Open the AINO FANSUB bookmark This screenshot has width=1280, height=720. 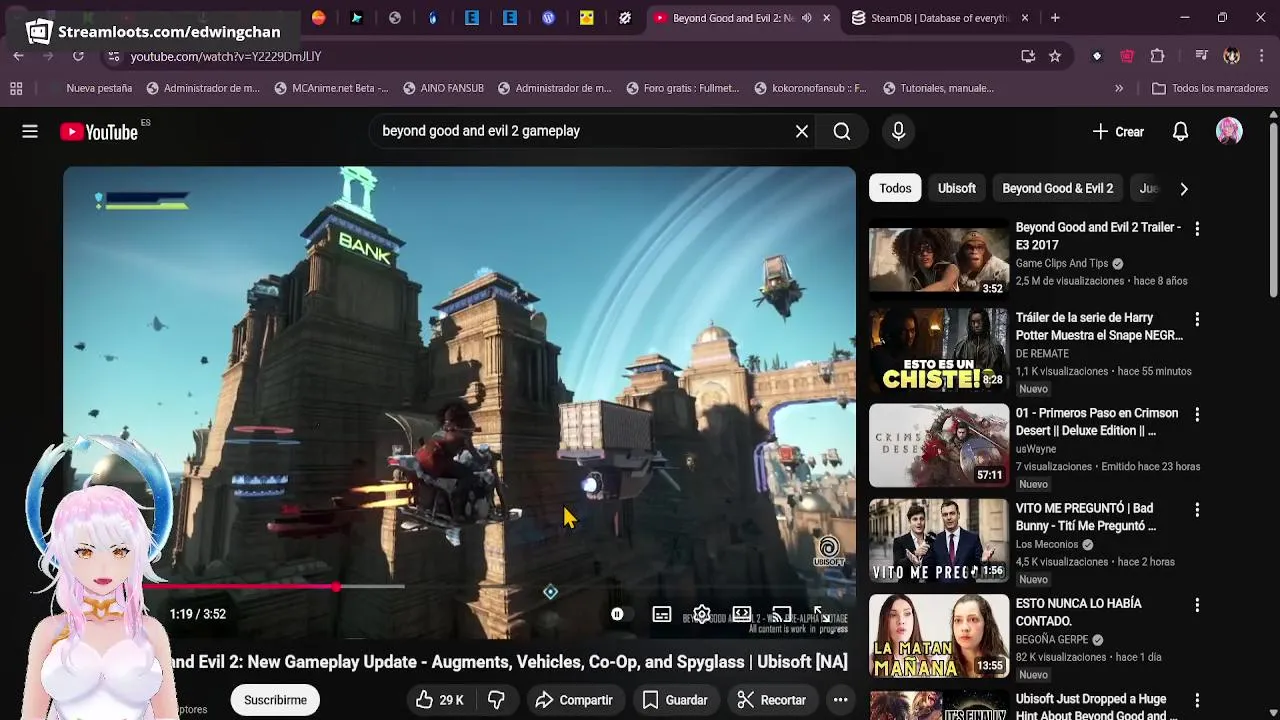click(x=443, y=88)
